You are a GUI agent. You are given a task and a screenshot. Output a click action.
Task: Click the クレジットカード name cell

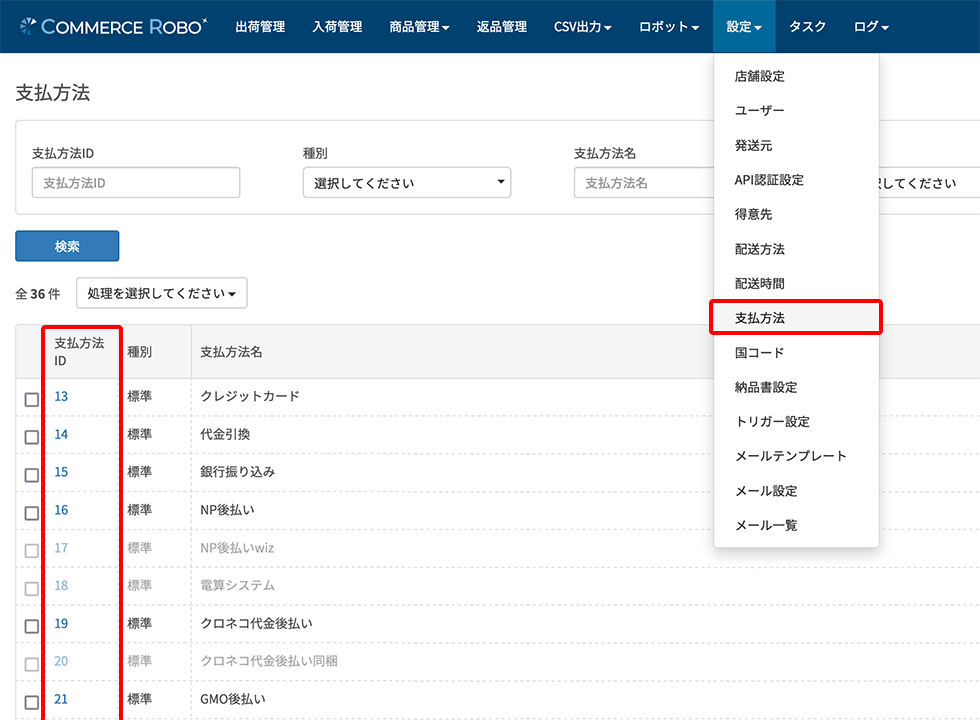(x=250, y=396)
